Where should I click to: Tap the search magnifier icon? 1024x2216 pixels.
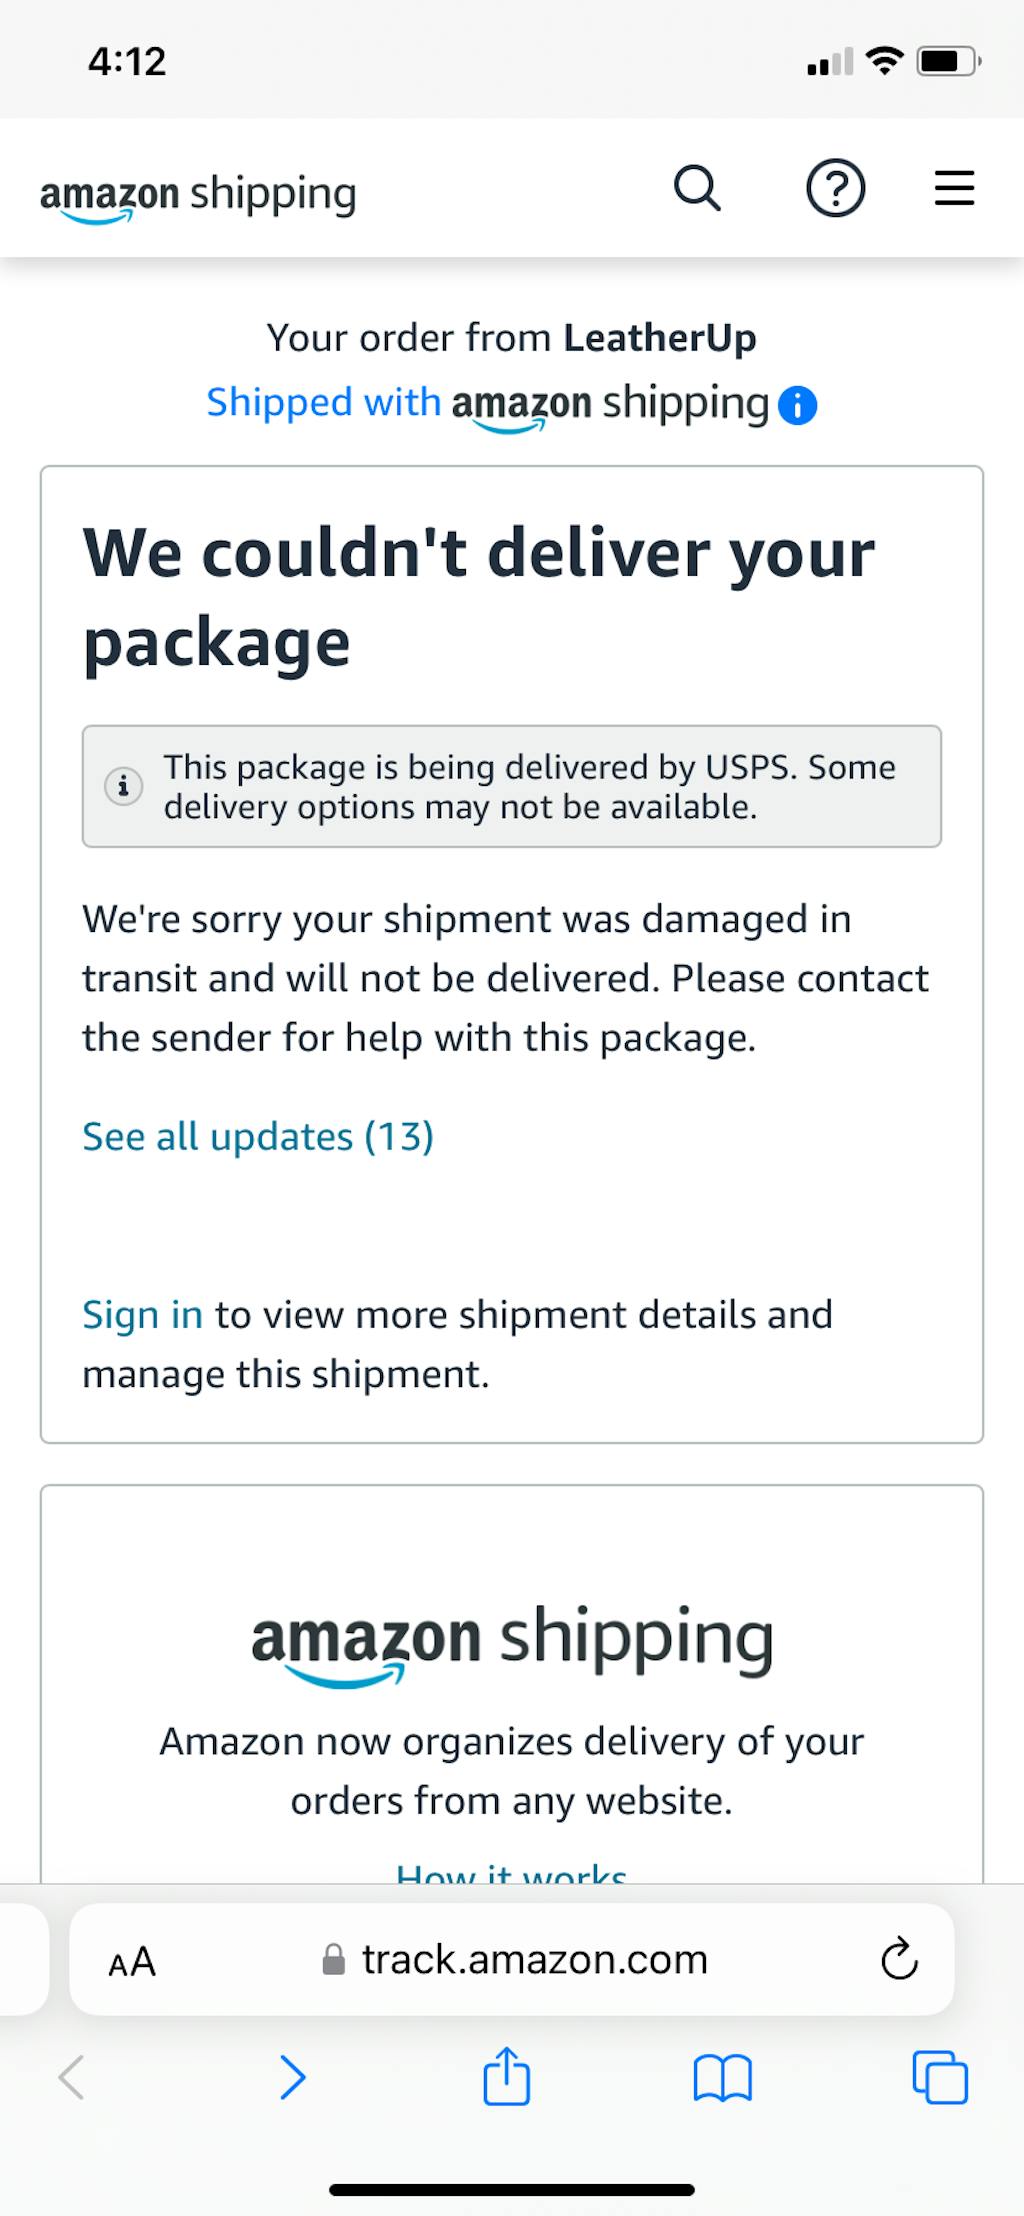coord(697,188)
